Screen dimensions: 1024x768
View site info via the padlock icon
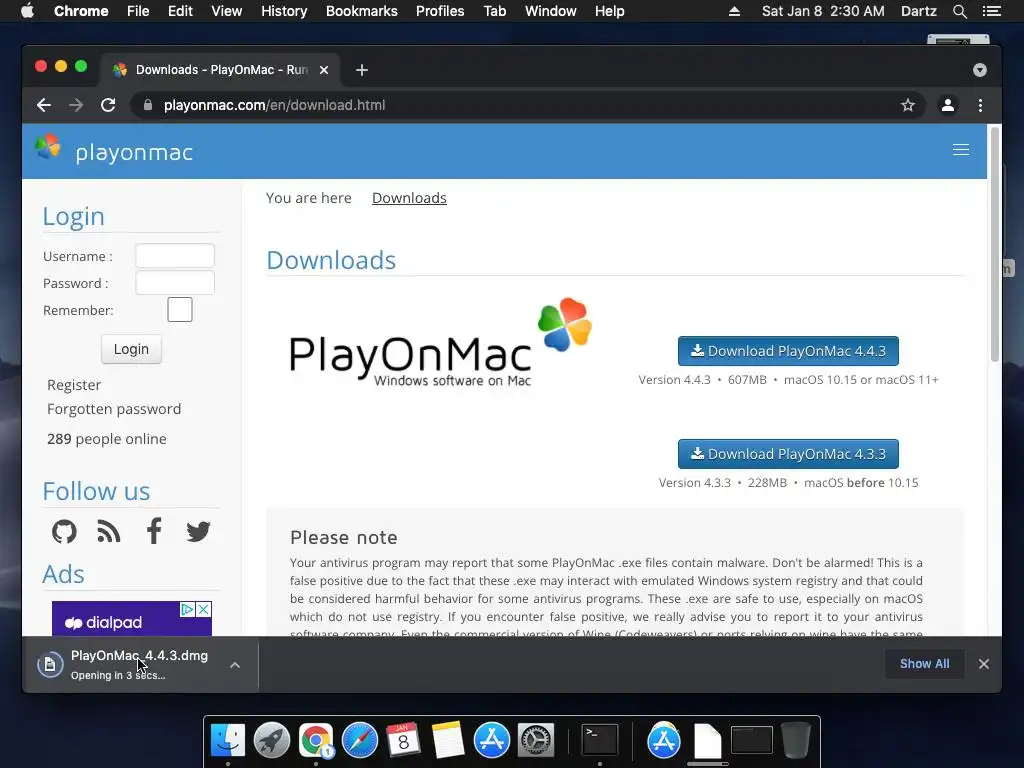coord(148,105)
